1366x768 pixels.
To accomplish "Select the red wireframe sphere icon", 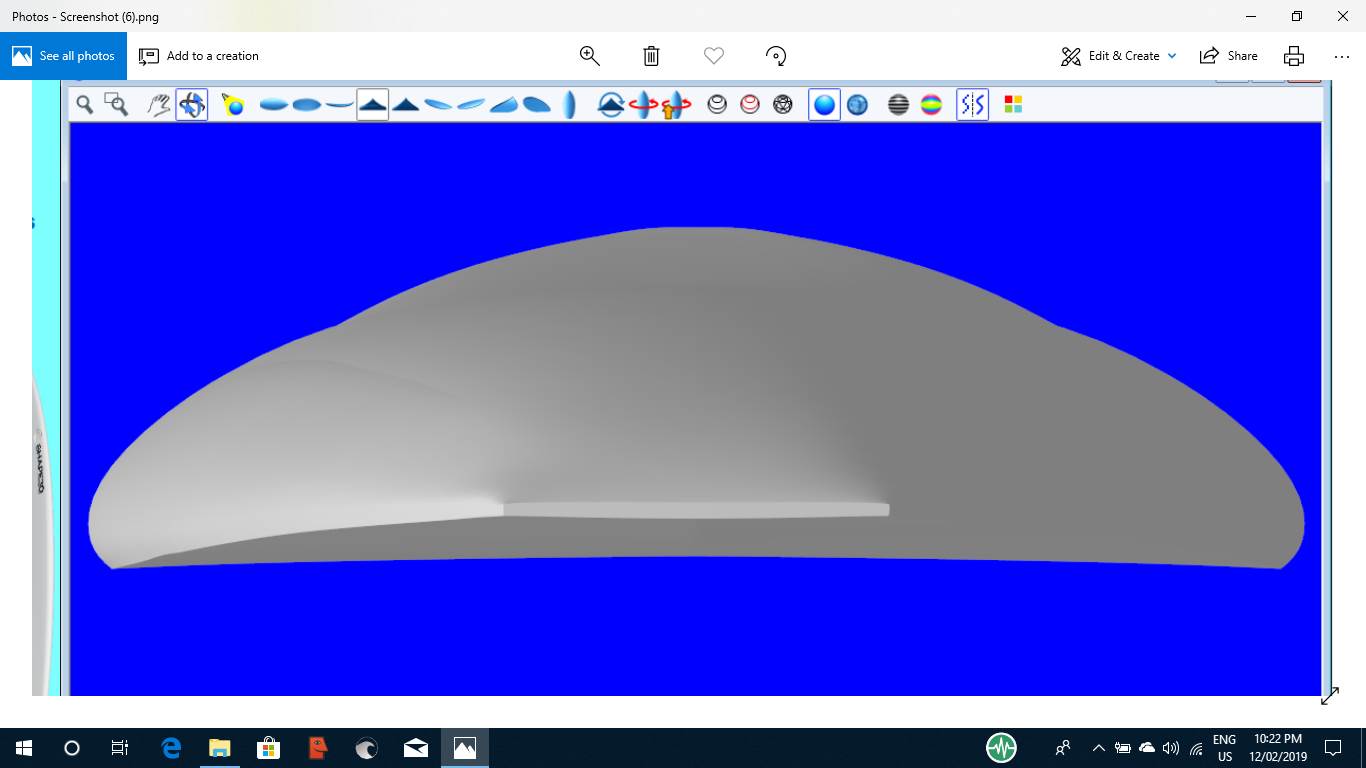I will click(x=750, y=104).
